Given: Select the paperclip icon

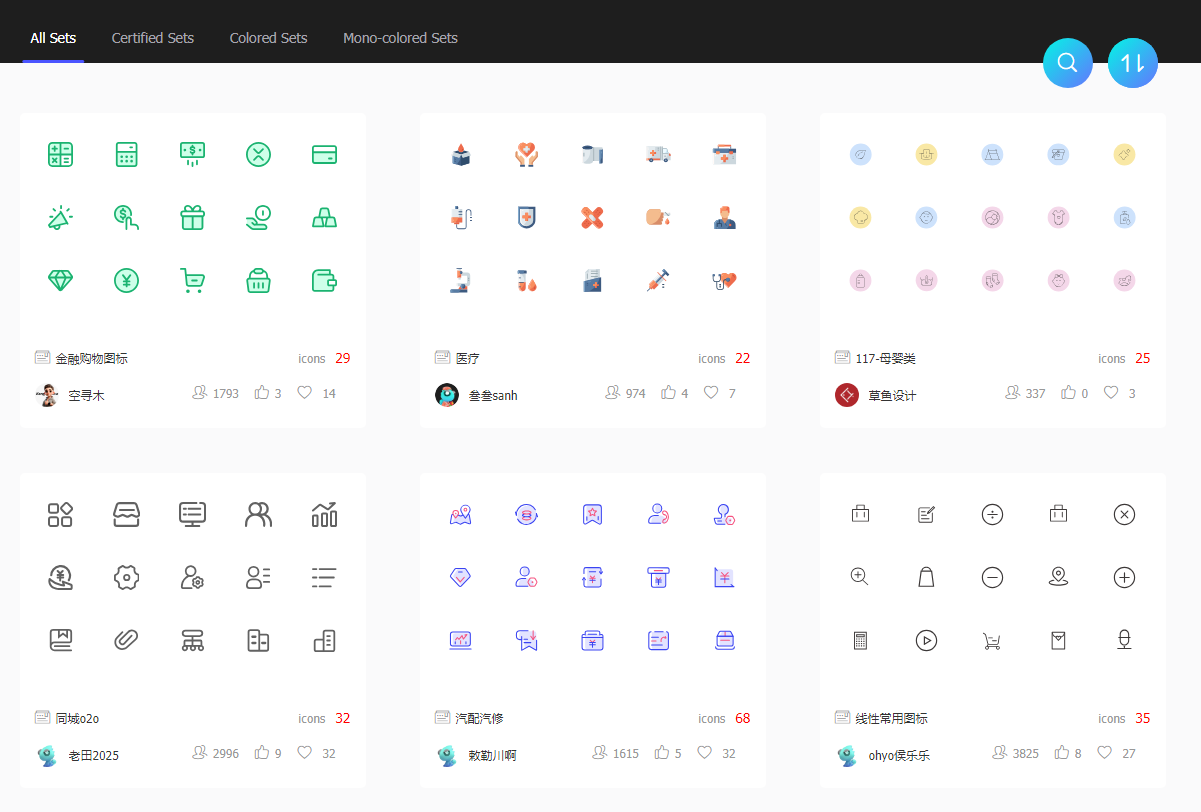Looking at the screenshot, I should point(127,640).
